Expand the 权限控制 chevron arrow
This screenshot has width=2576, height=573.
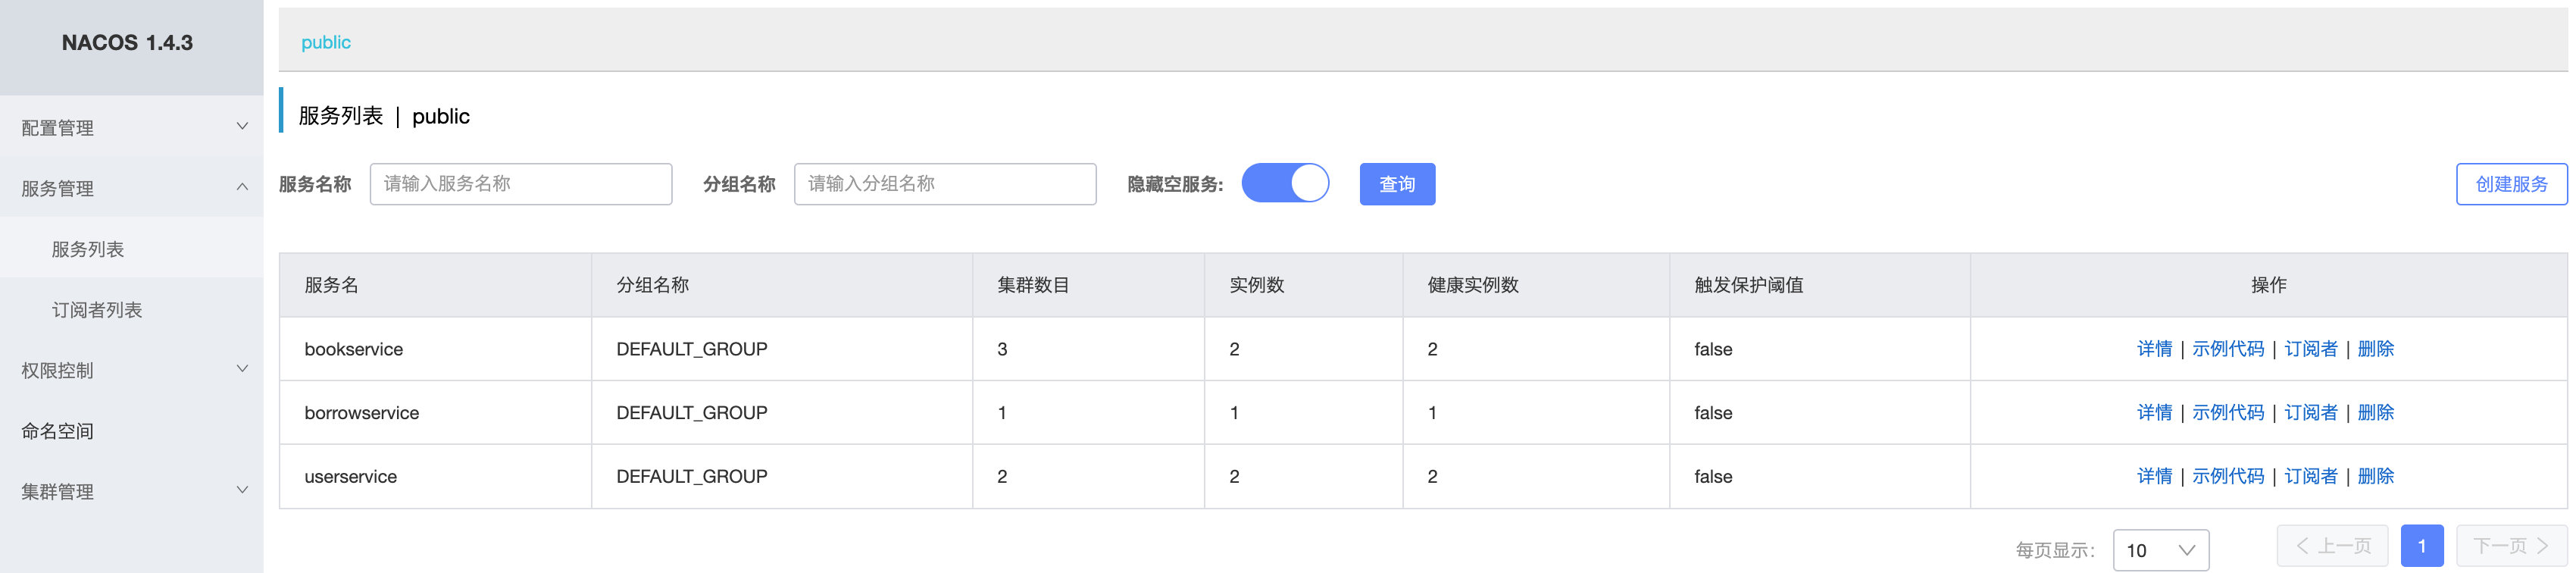pyautogui.click(x=241, y=369)
